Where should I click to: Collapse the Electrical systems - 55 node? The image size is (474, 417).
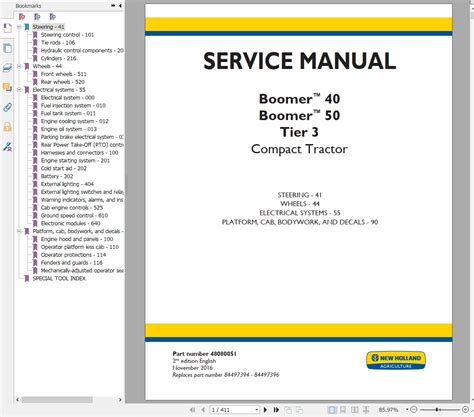click(x=19, y=90)
